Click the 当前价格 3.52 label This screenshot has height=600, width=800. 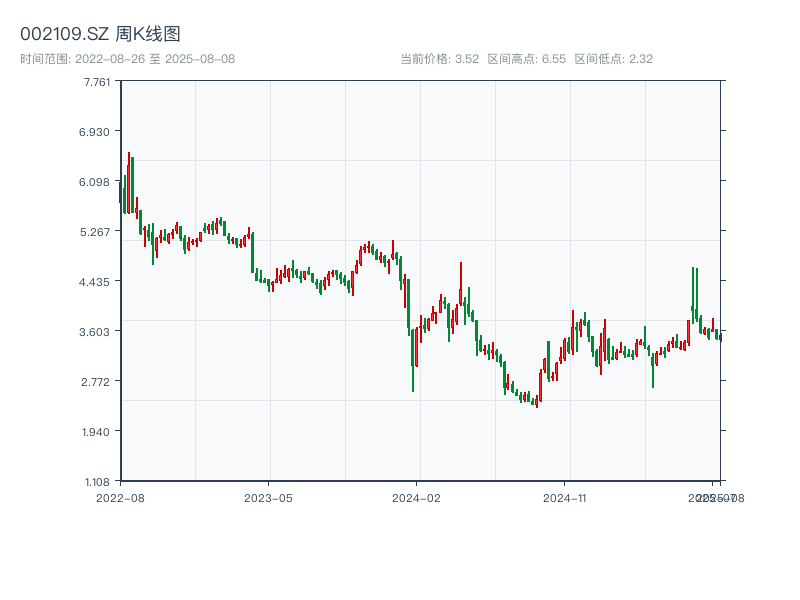[439, 59]
